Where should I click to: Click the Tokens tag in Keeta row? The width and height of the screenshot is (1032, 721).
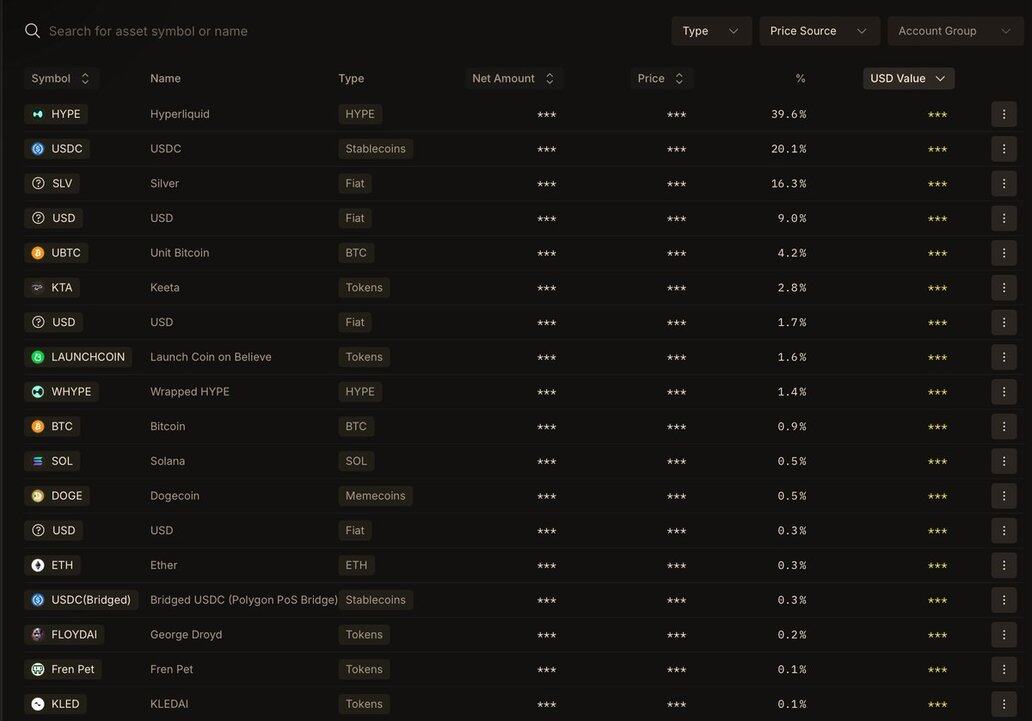[364, 288]
